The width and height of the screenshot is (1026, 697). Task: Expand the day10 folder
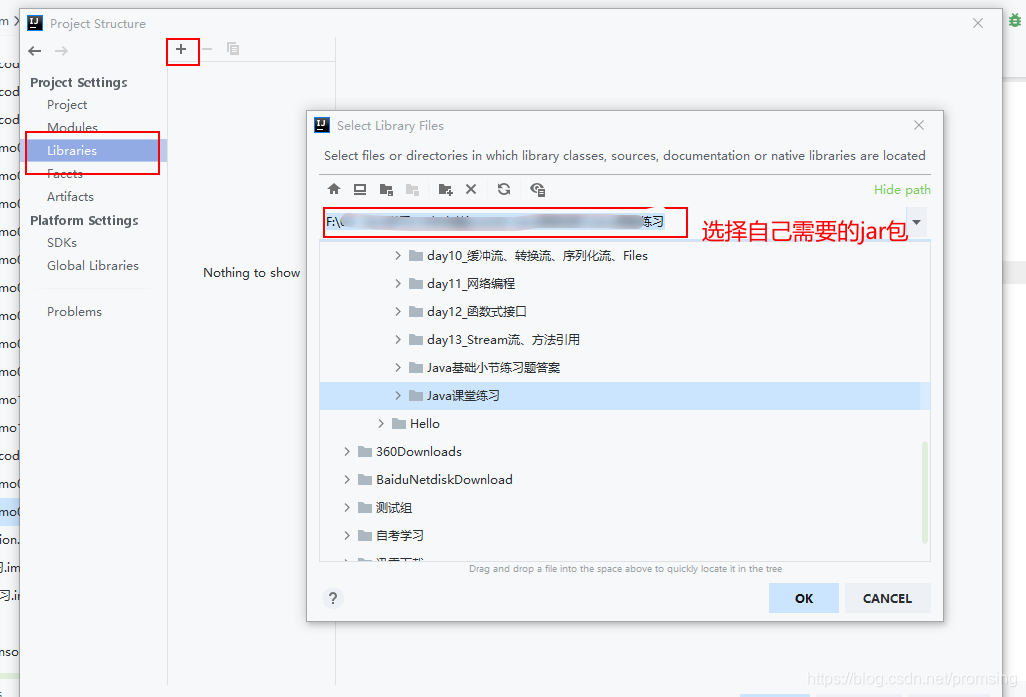398,255
